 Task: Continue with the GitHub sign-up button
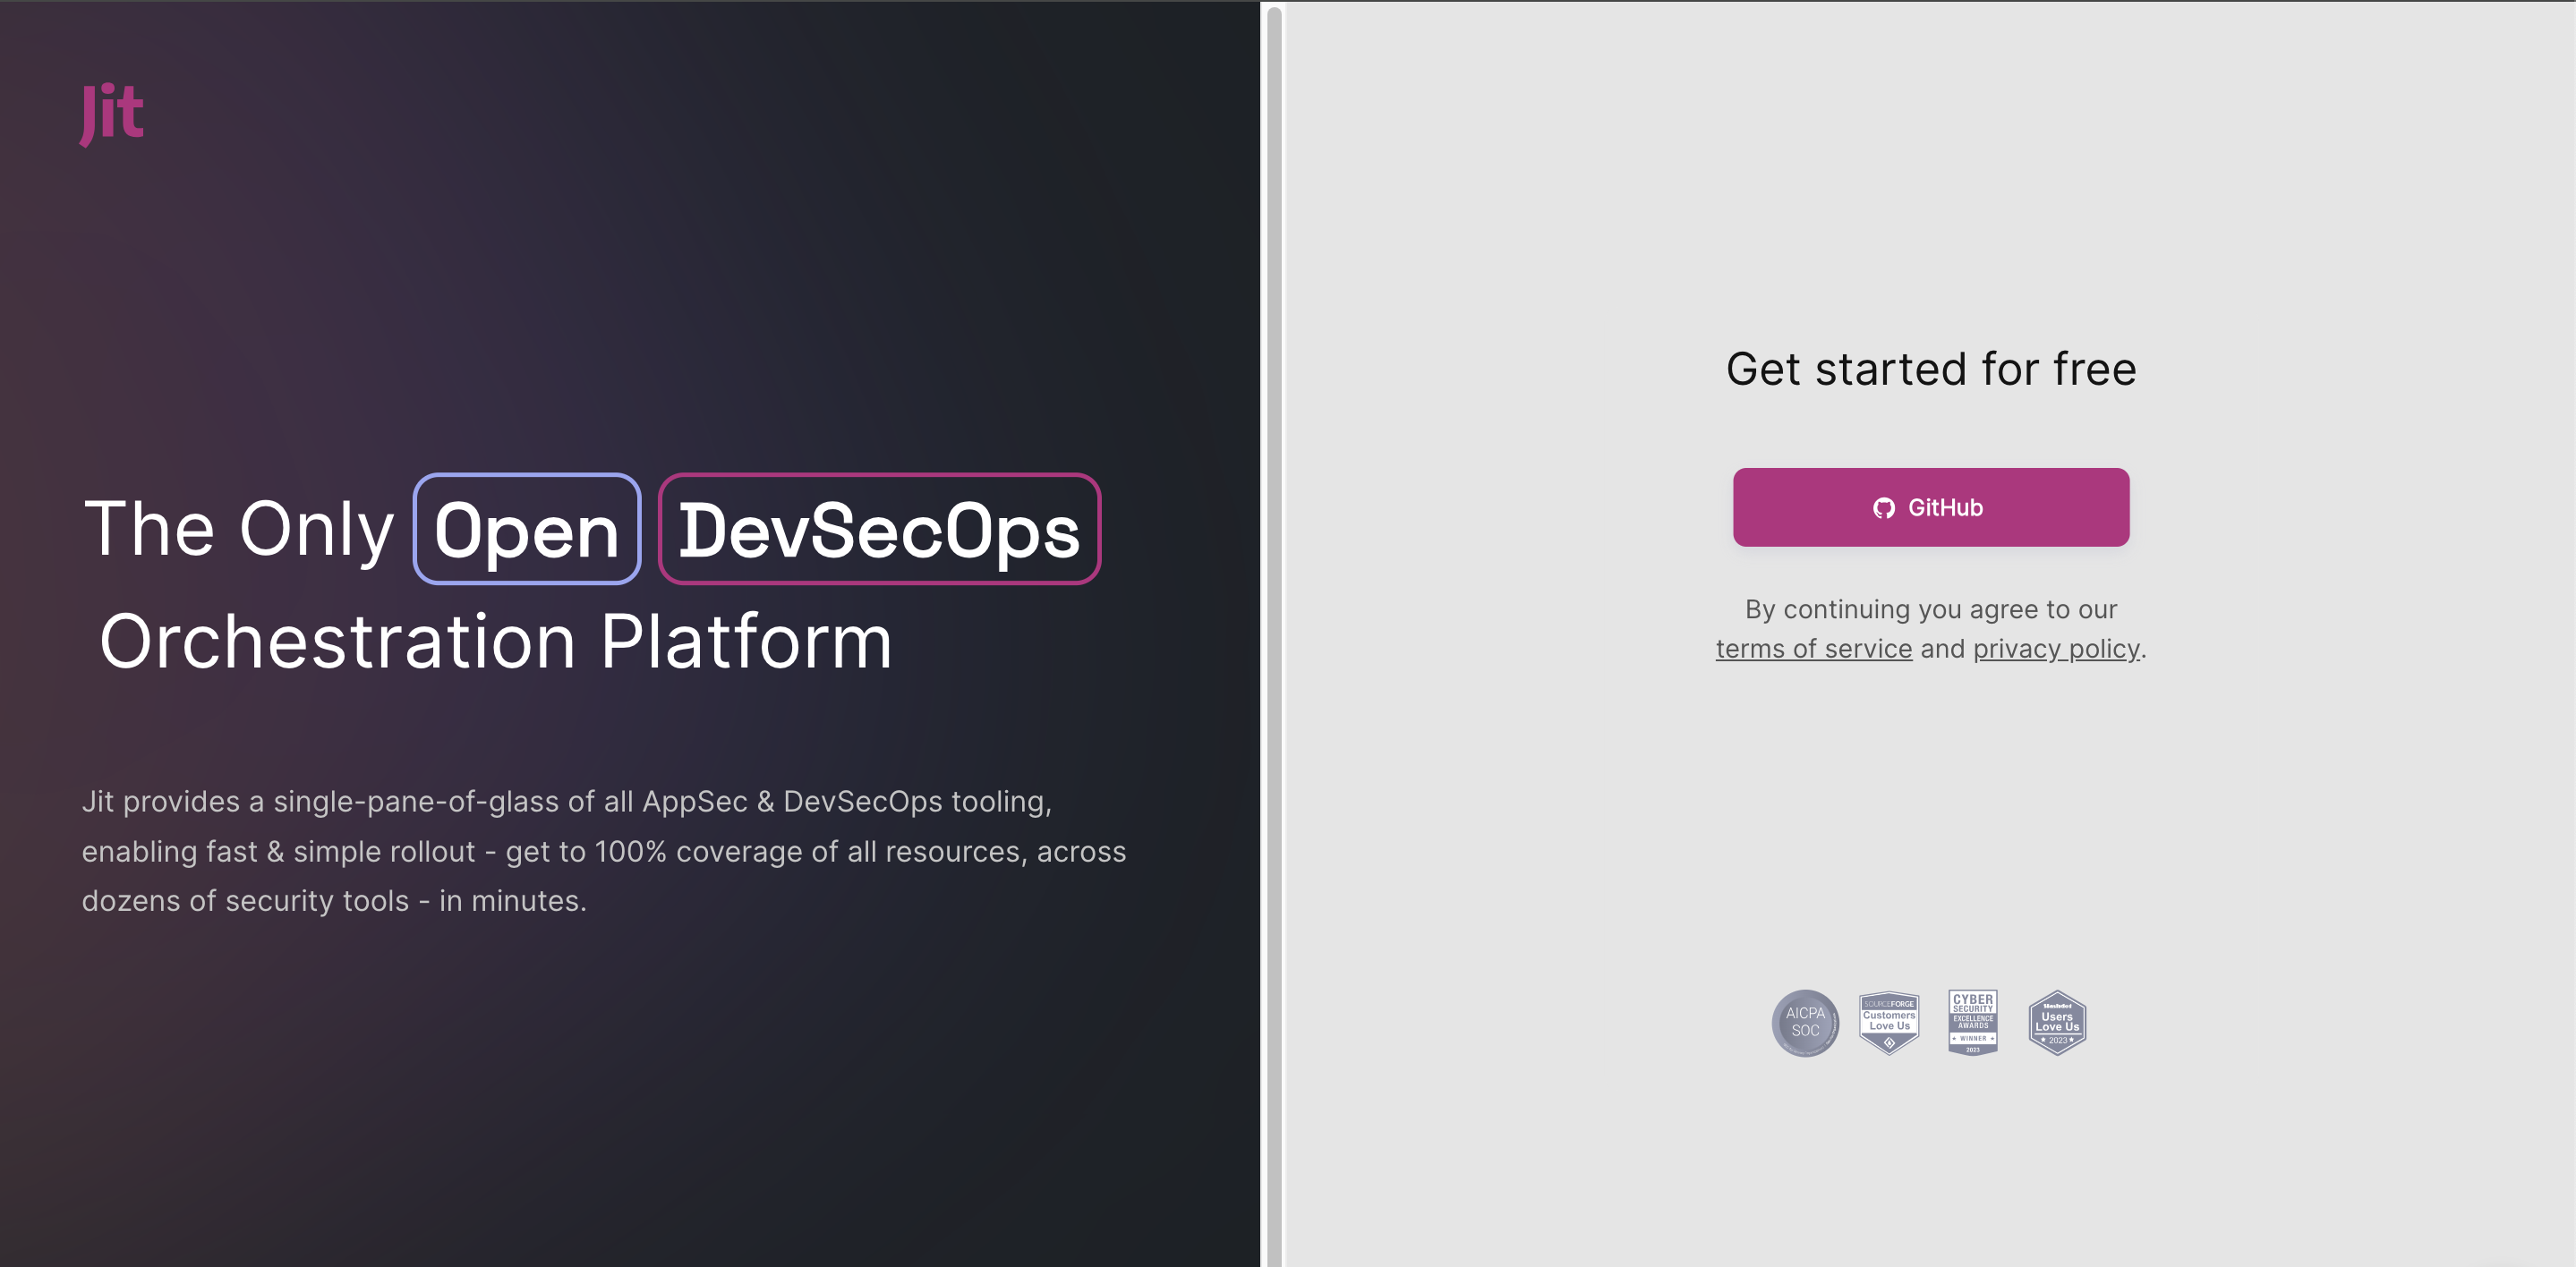(1930, 507)
